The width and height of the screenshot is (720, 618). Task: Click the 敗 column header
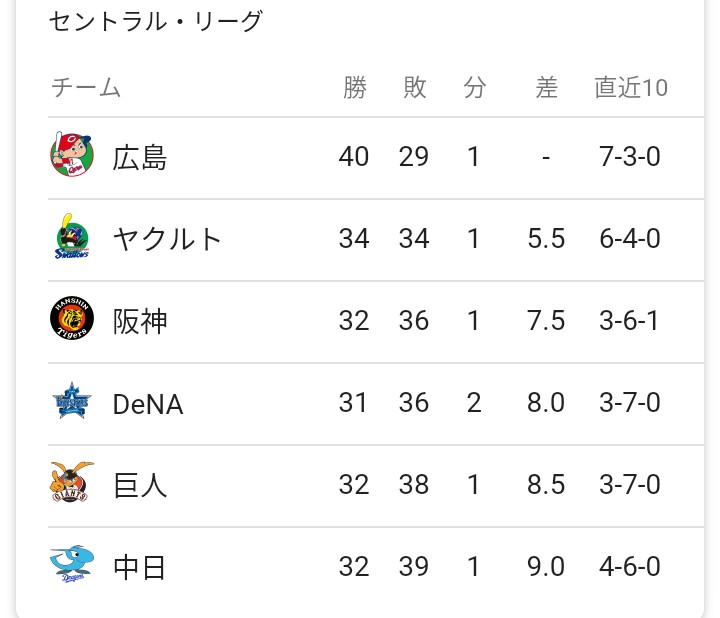point(415,87)
